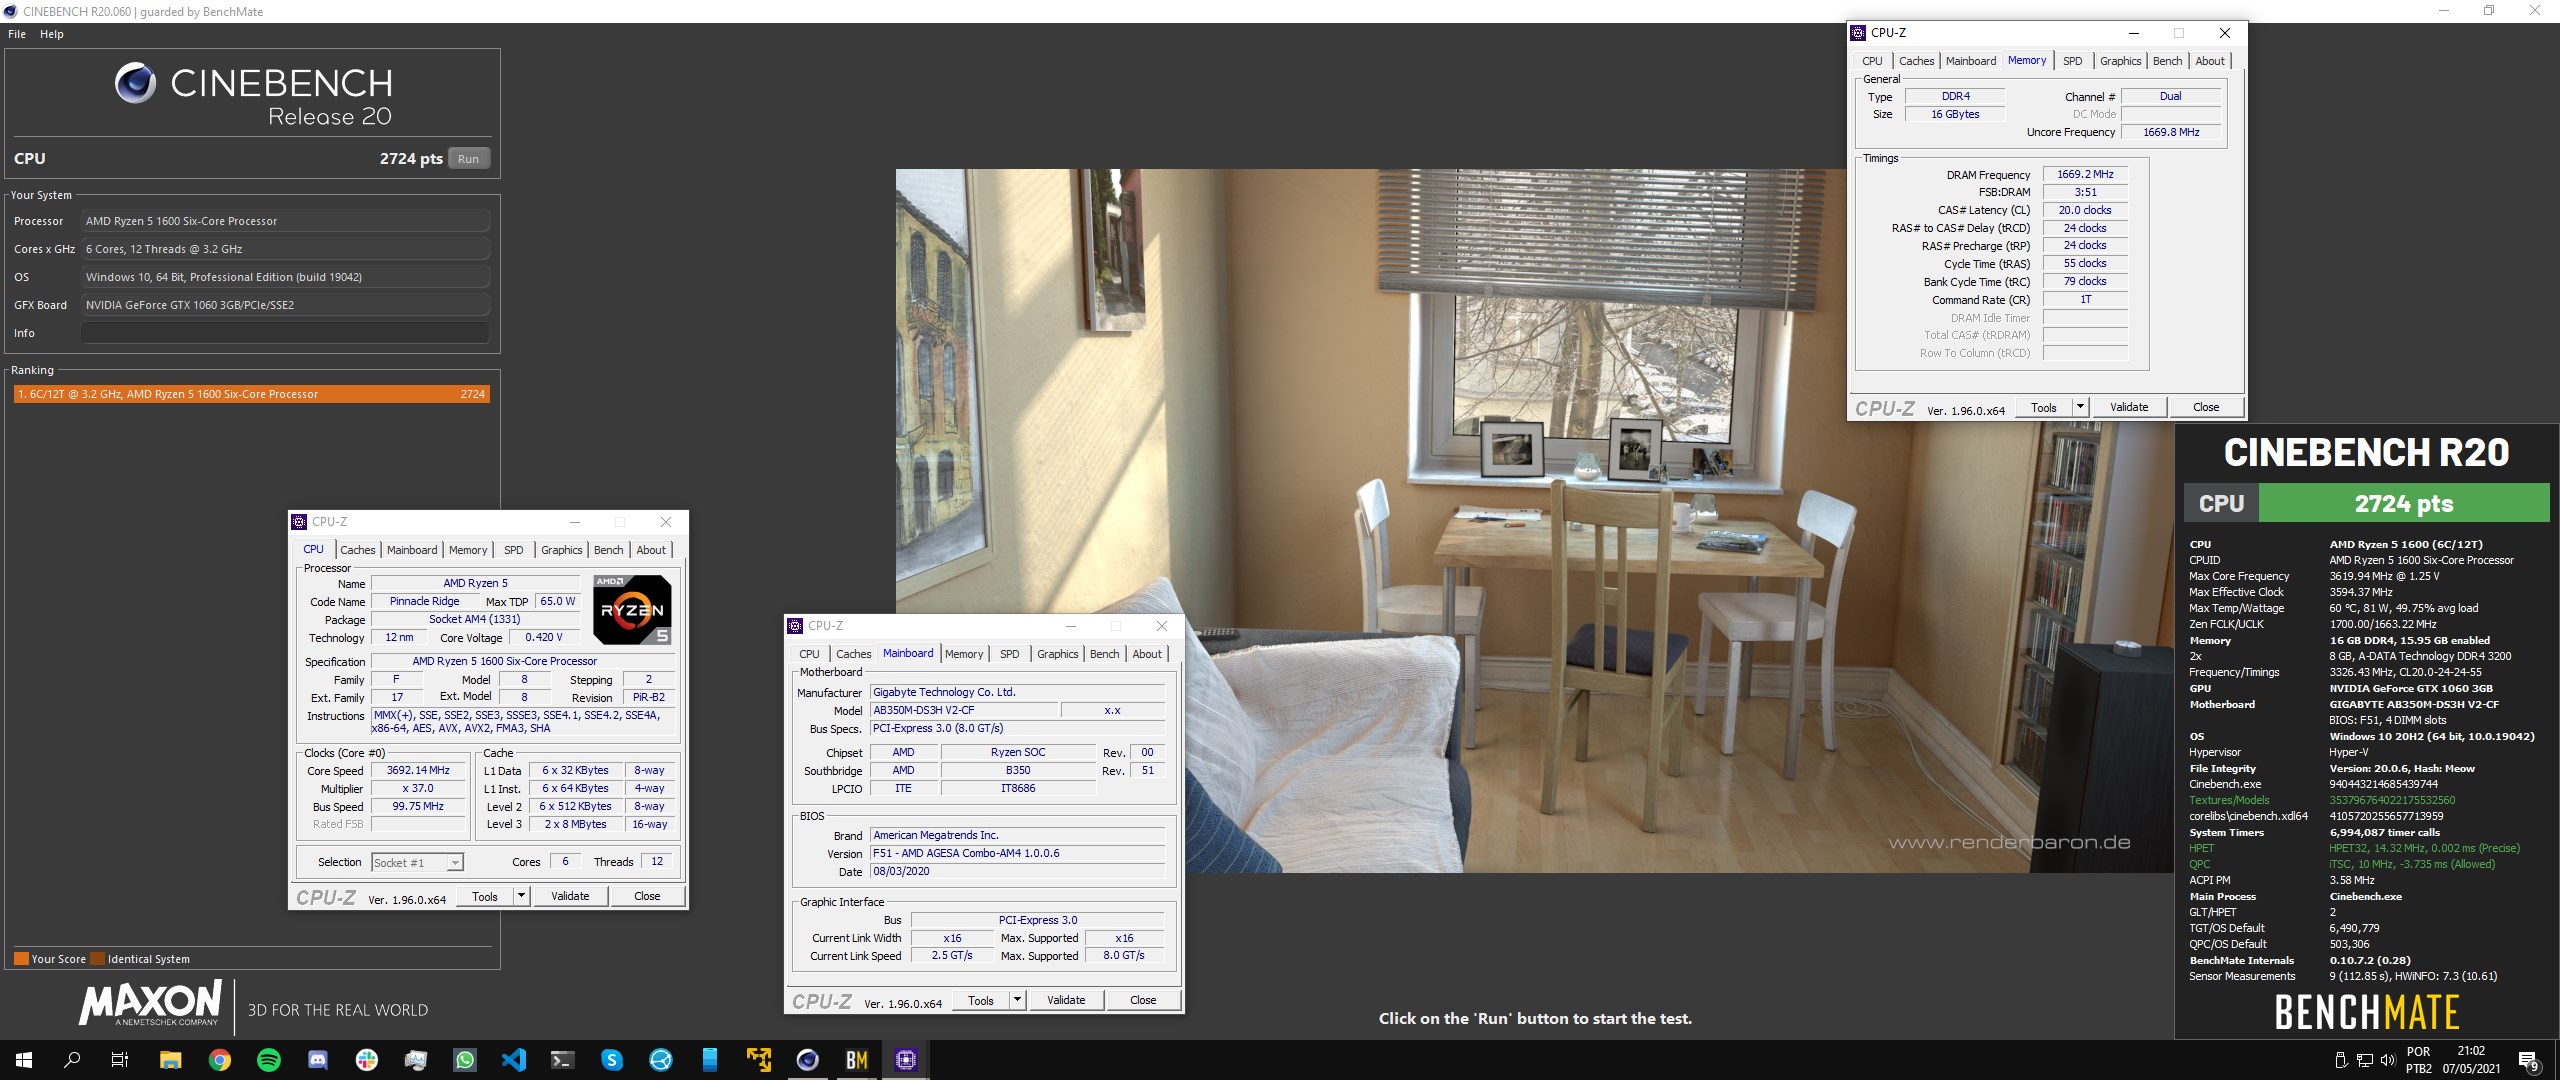This screenshot has width=2560, height=1080.
Task: Click the Run button beside the CPU score
Action: [x=468, y=159]
